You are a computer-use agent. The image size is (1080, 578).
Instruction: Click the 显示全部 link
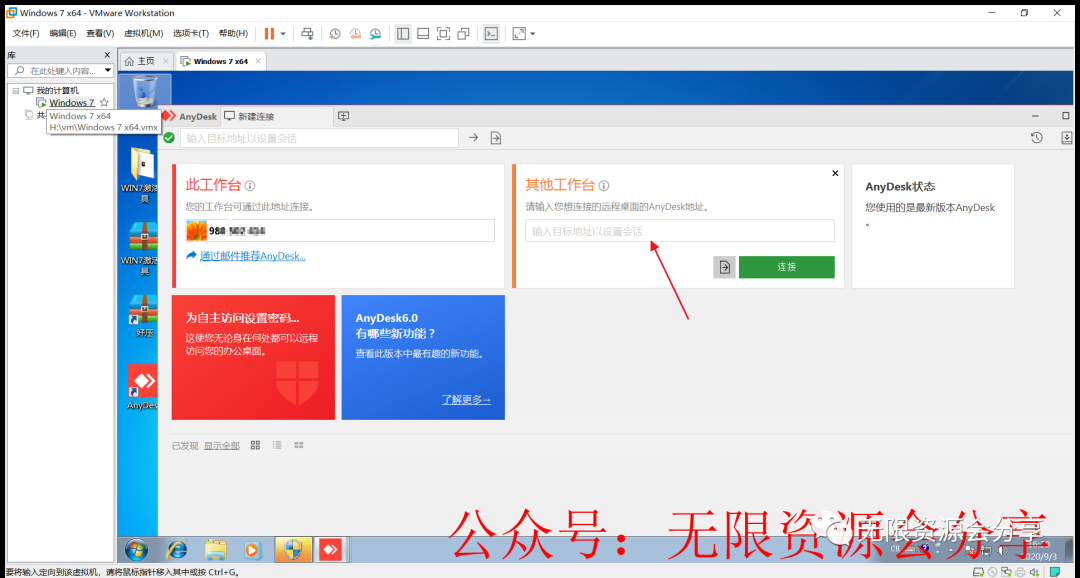pyautogui.click(x=222, y=446)
